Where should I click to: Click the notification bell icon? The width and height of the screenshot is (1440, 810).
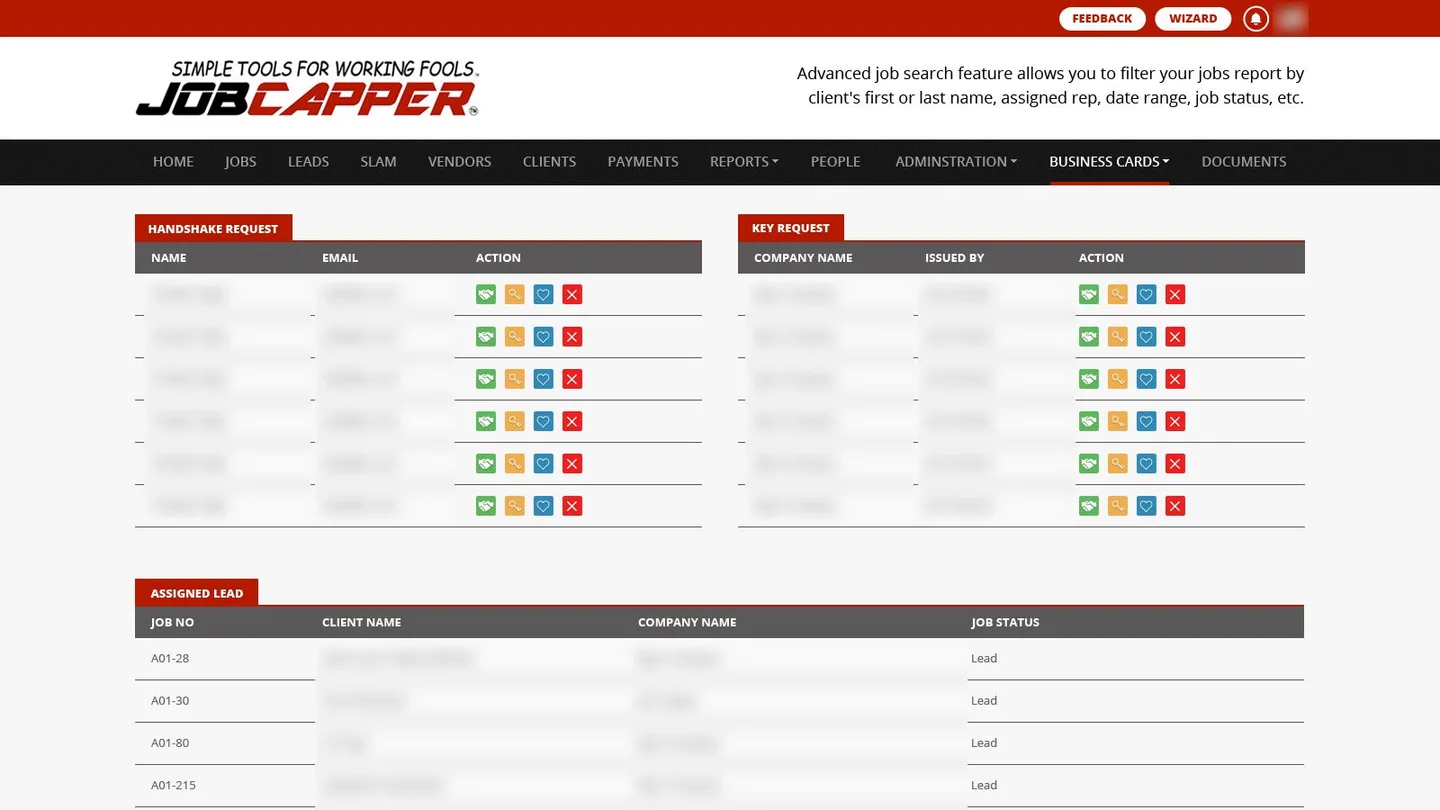(x=1256, y=18)
